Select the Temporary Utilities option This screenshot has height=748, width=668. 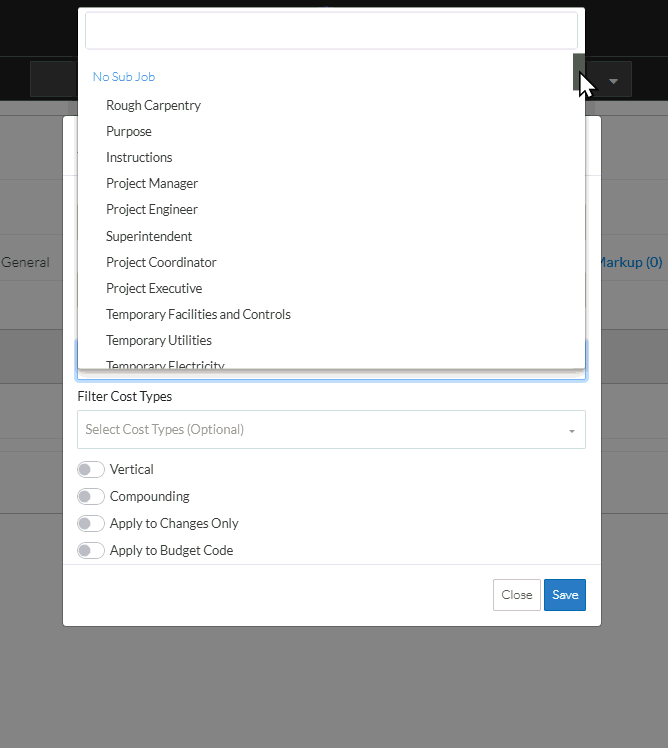pos(159,340)
